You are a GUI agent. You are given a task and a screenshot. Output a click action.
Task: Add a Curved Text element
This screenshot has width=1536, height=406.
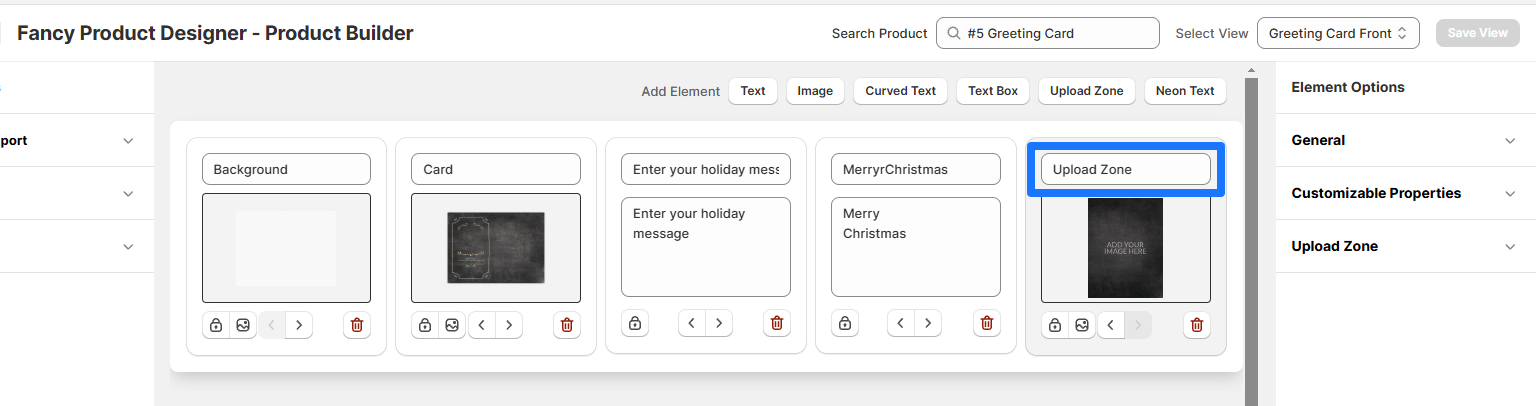pyautogui.click(x=900, y=91)
